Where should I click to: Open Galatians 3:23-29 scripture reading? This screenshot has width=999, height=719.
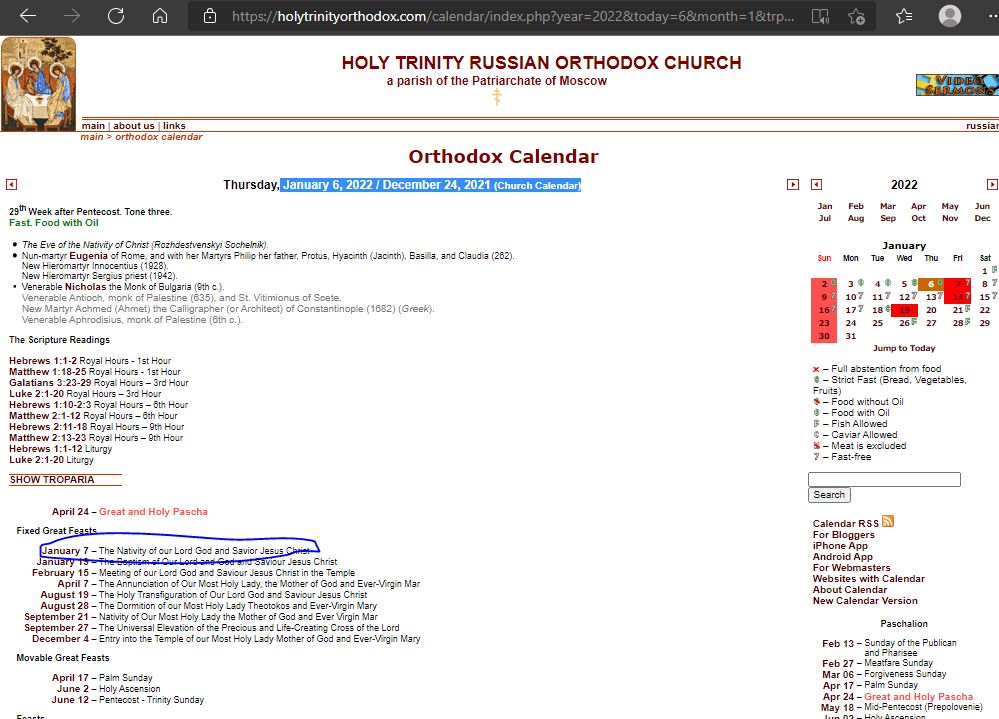50,383
